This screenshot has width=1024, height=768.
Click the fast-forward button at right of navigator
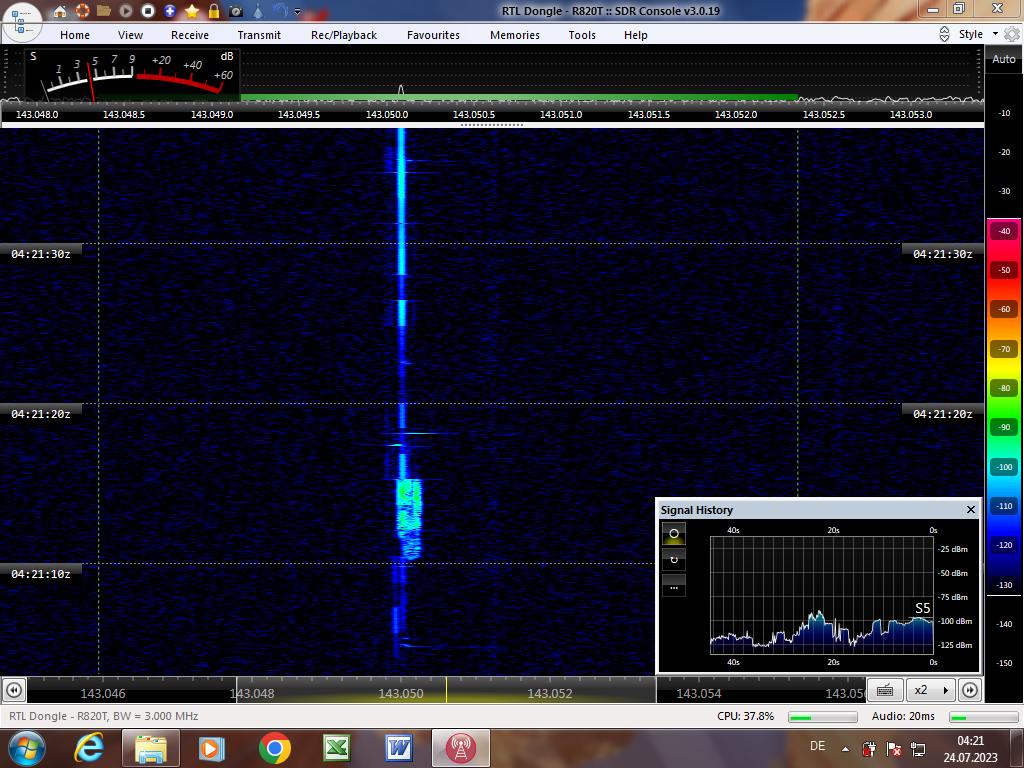(970, 690)
